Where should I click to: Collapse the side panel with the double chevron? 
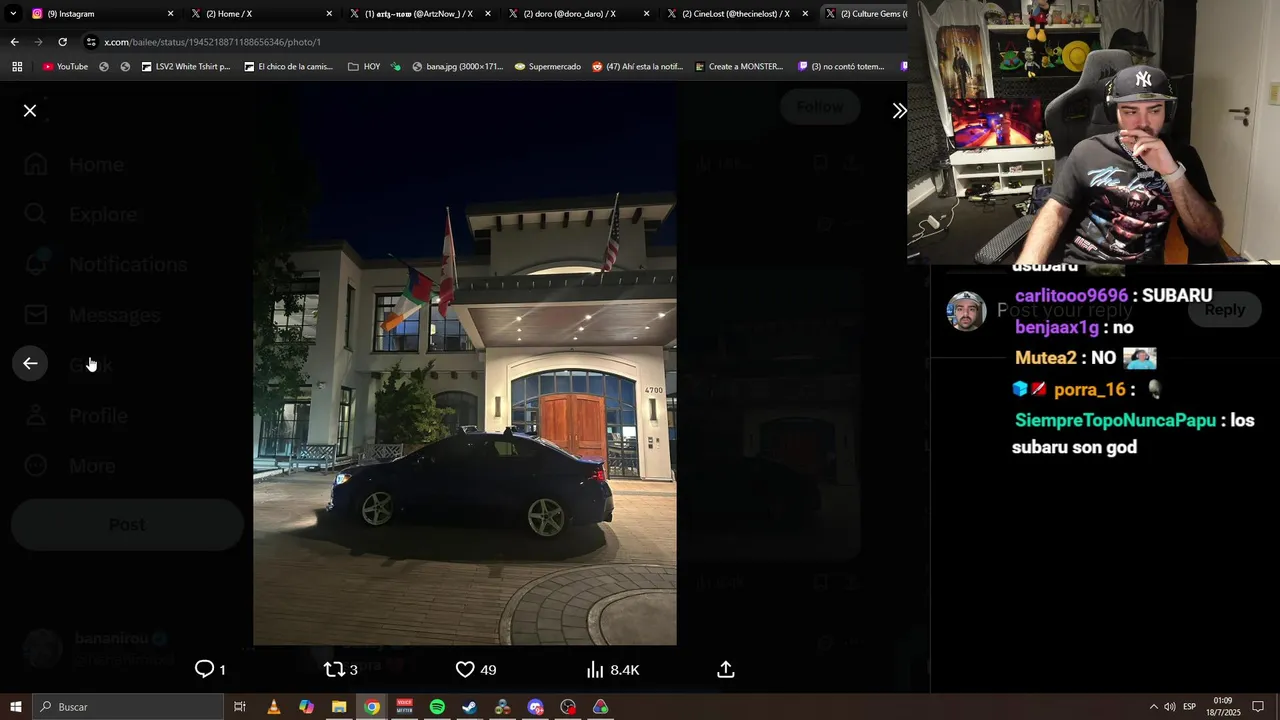899,111
